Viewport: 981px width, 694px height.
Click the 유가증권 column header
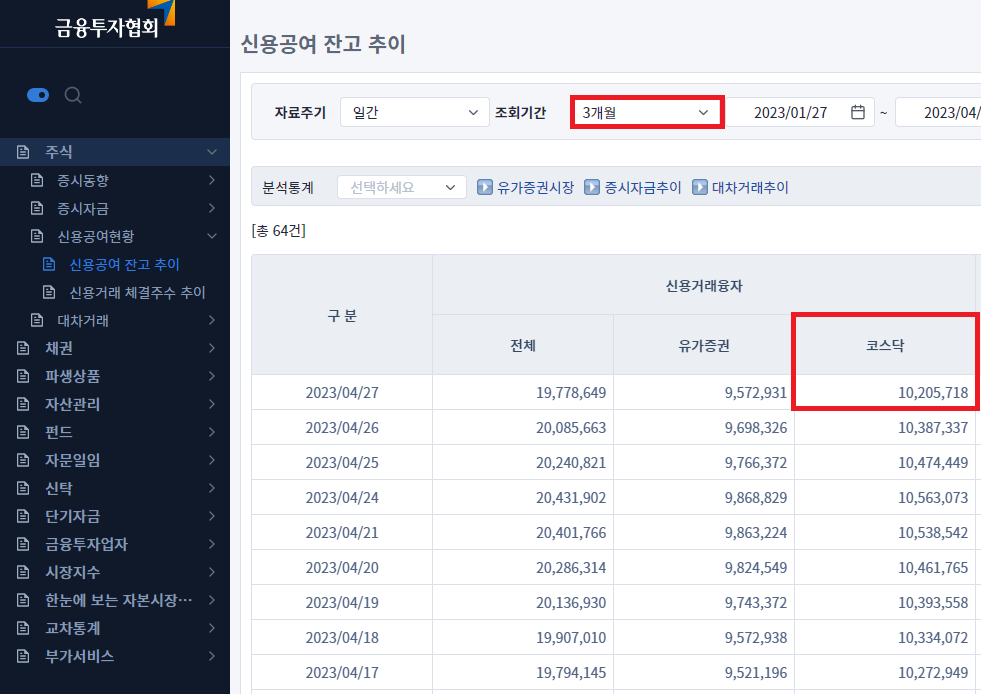pos(704,345)
